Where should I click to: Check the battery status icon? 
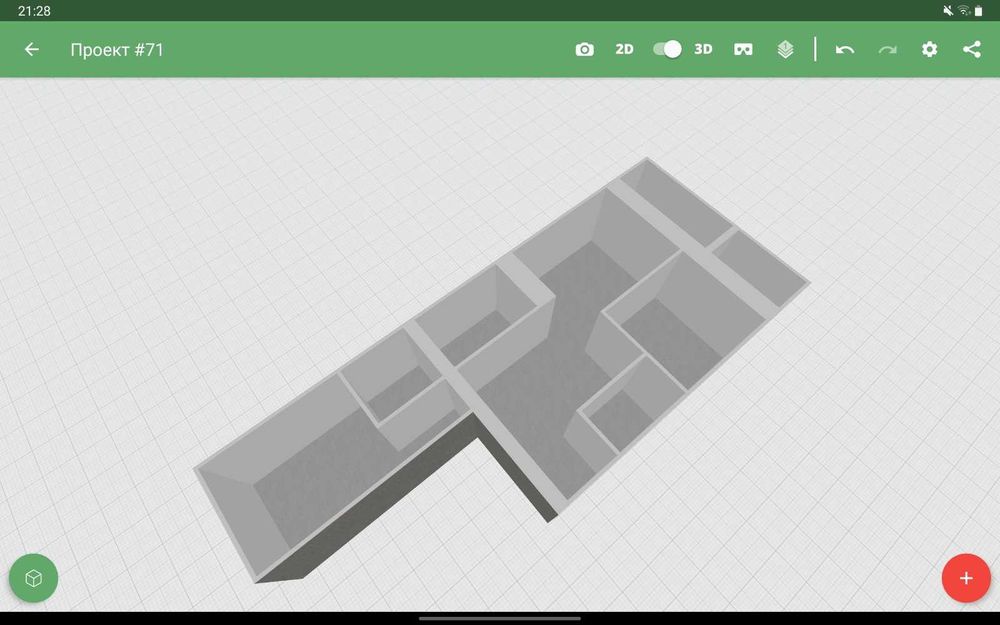tap(978, 10)
